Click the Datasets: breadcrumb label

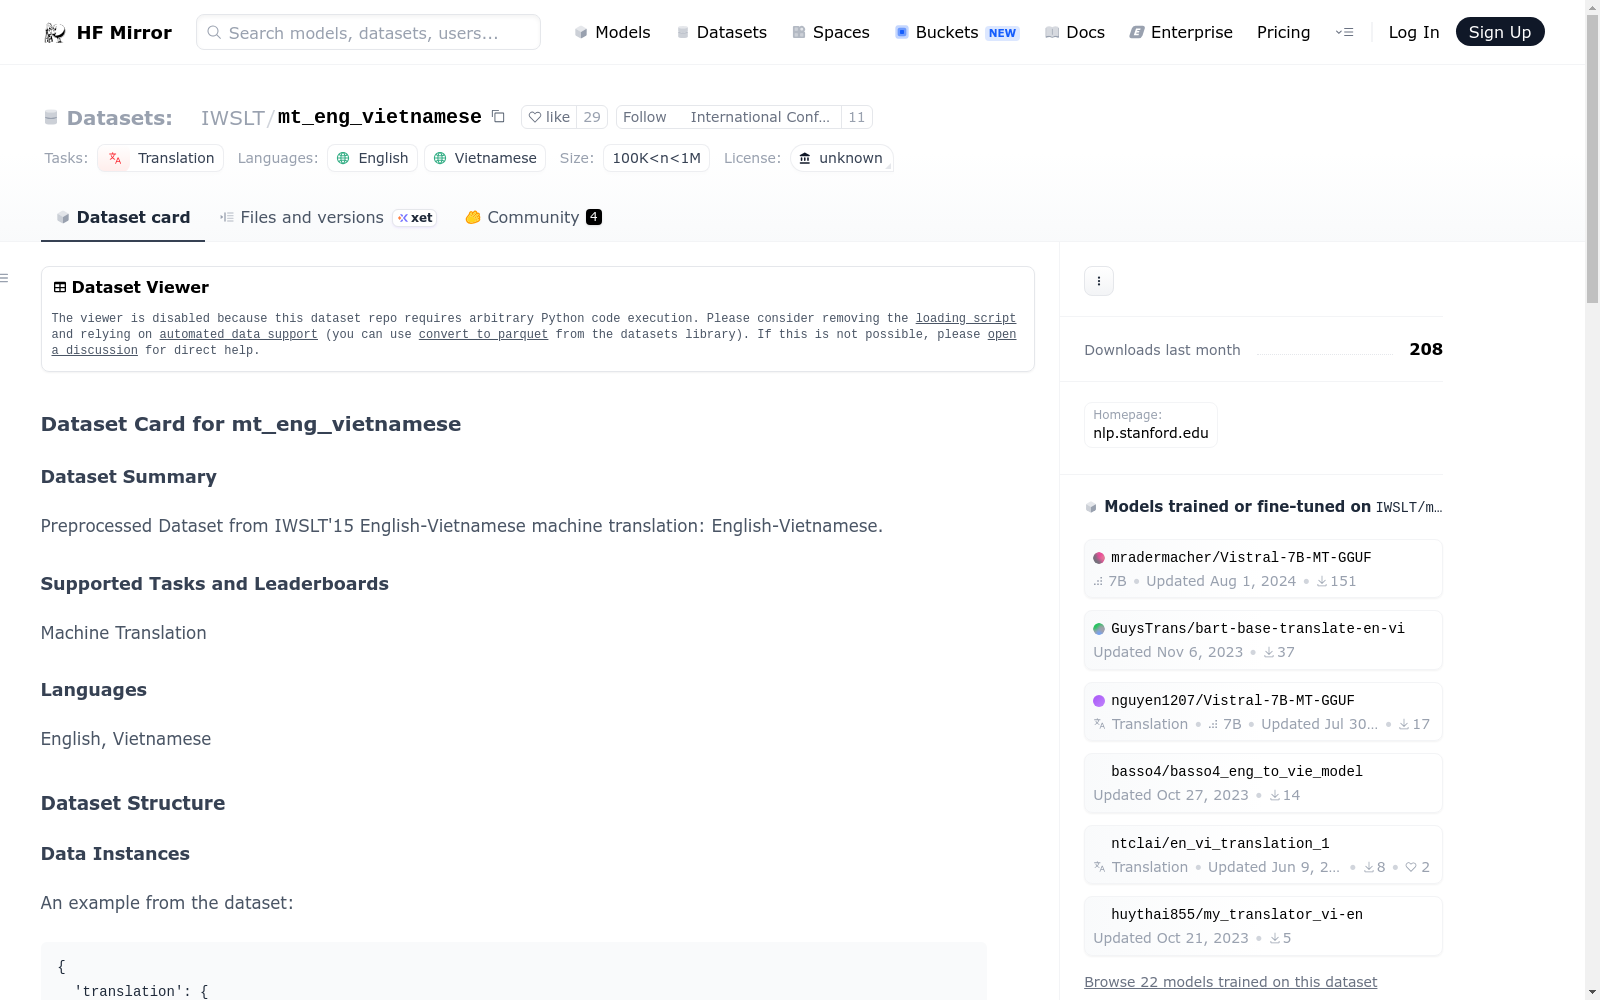[x=119, y=118]
